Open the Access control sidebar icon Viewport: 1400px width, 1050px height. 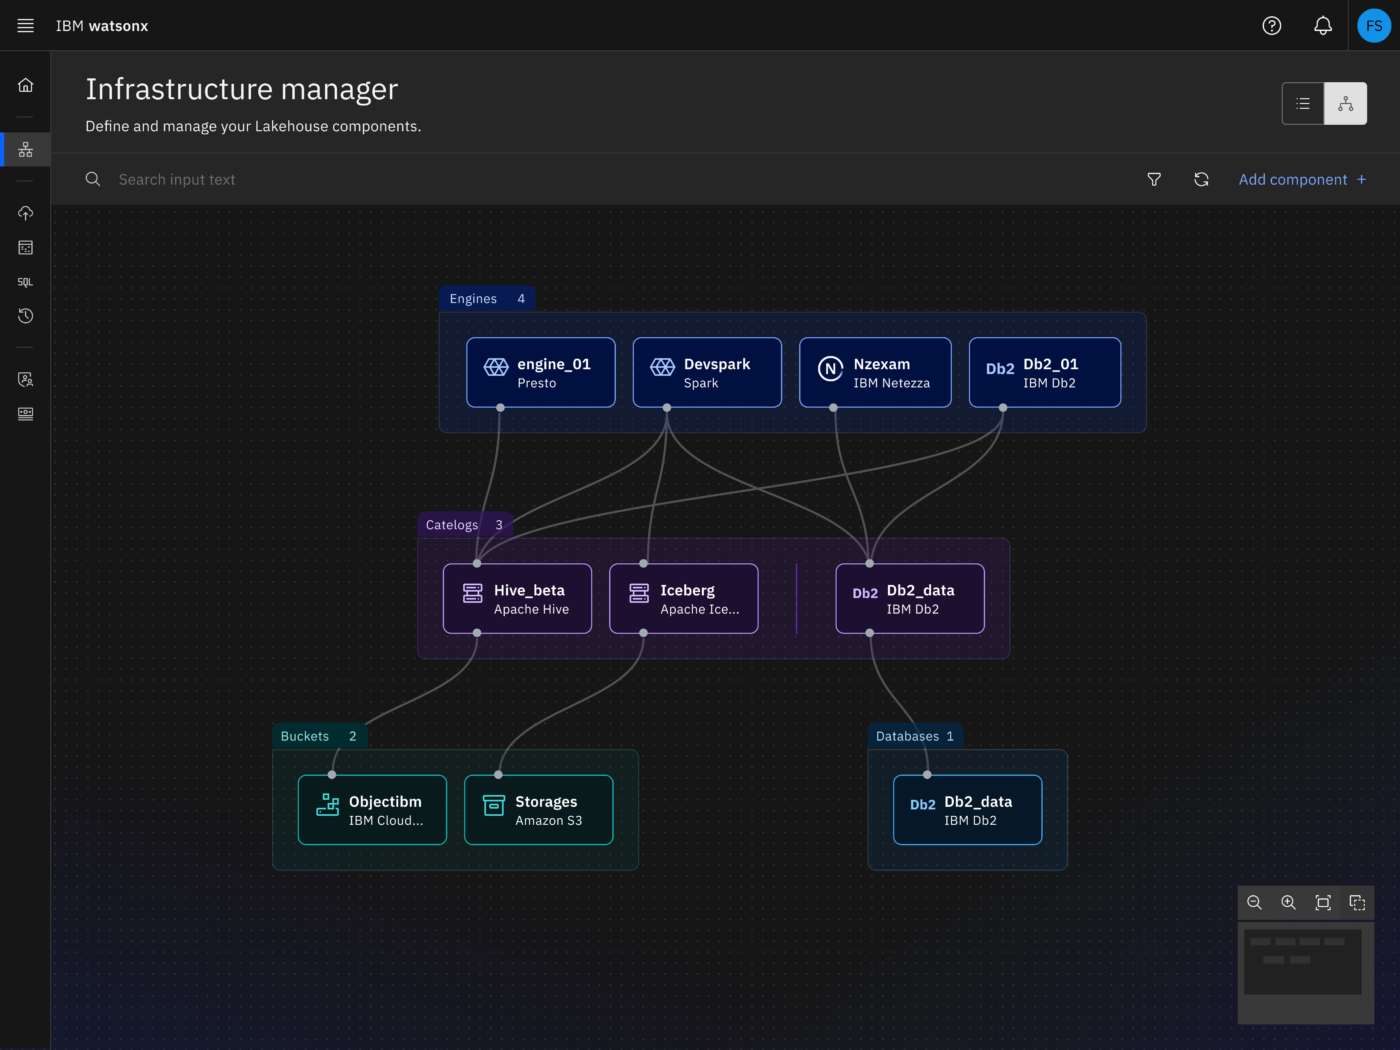[x=26, y=379]
